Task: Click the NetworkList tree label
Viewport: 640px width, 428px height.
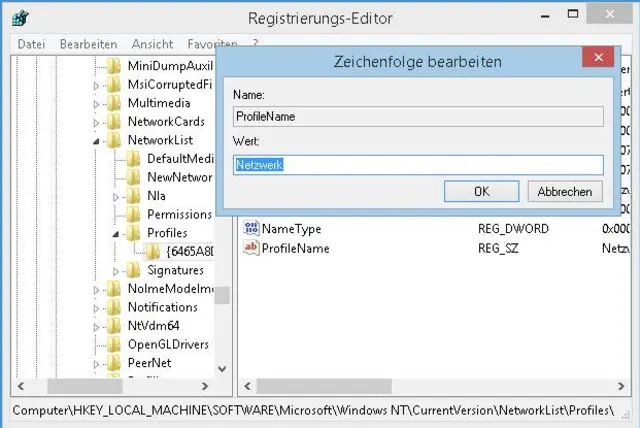Action: pos(160,140)
